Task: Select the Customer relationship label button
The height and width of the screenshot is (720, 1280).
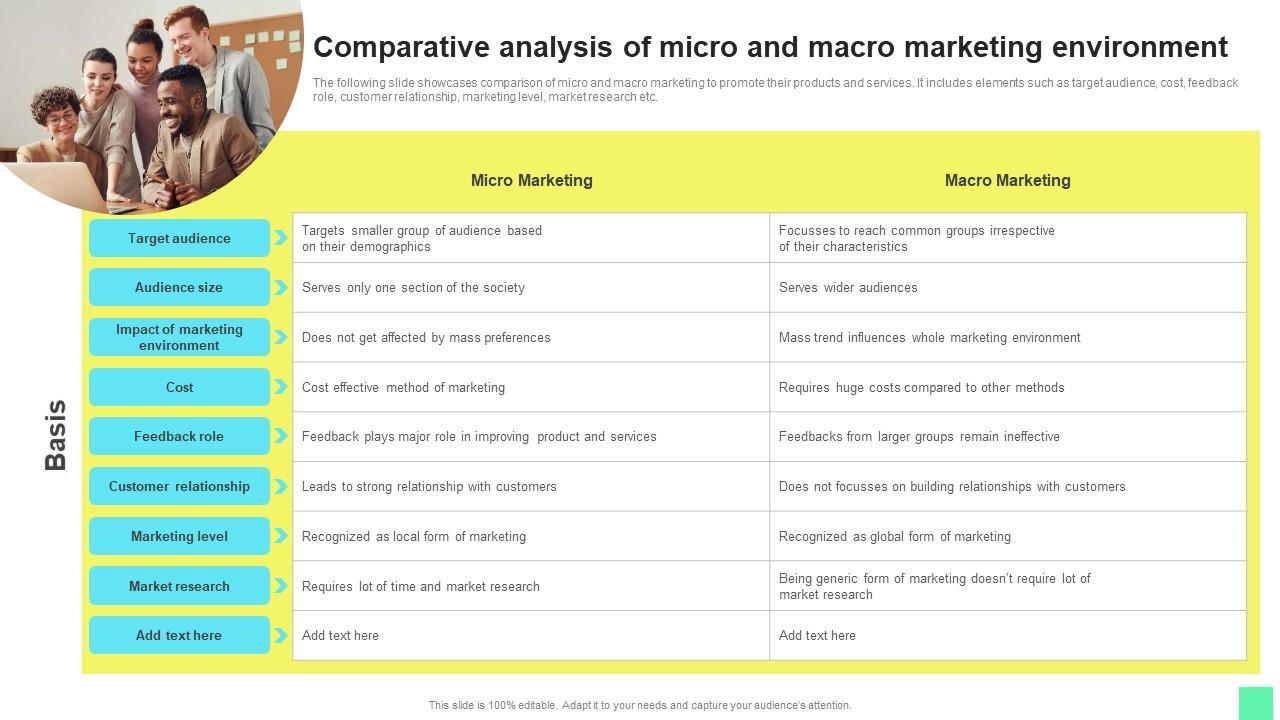Action: click(179, 487)
